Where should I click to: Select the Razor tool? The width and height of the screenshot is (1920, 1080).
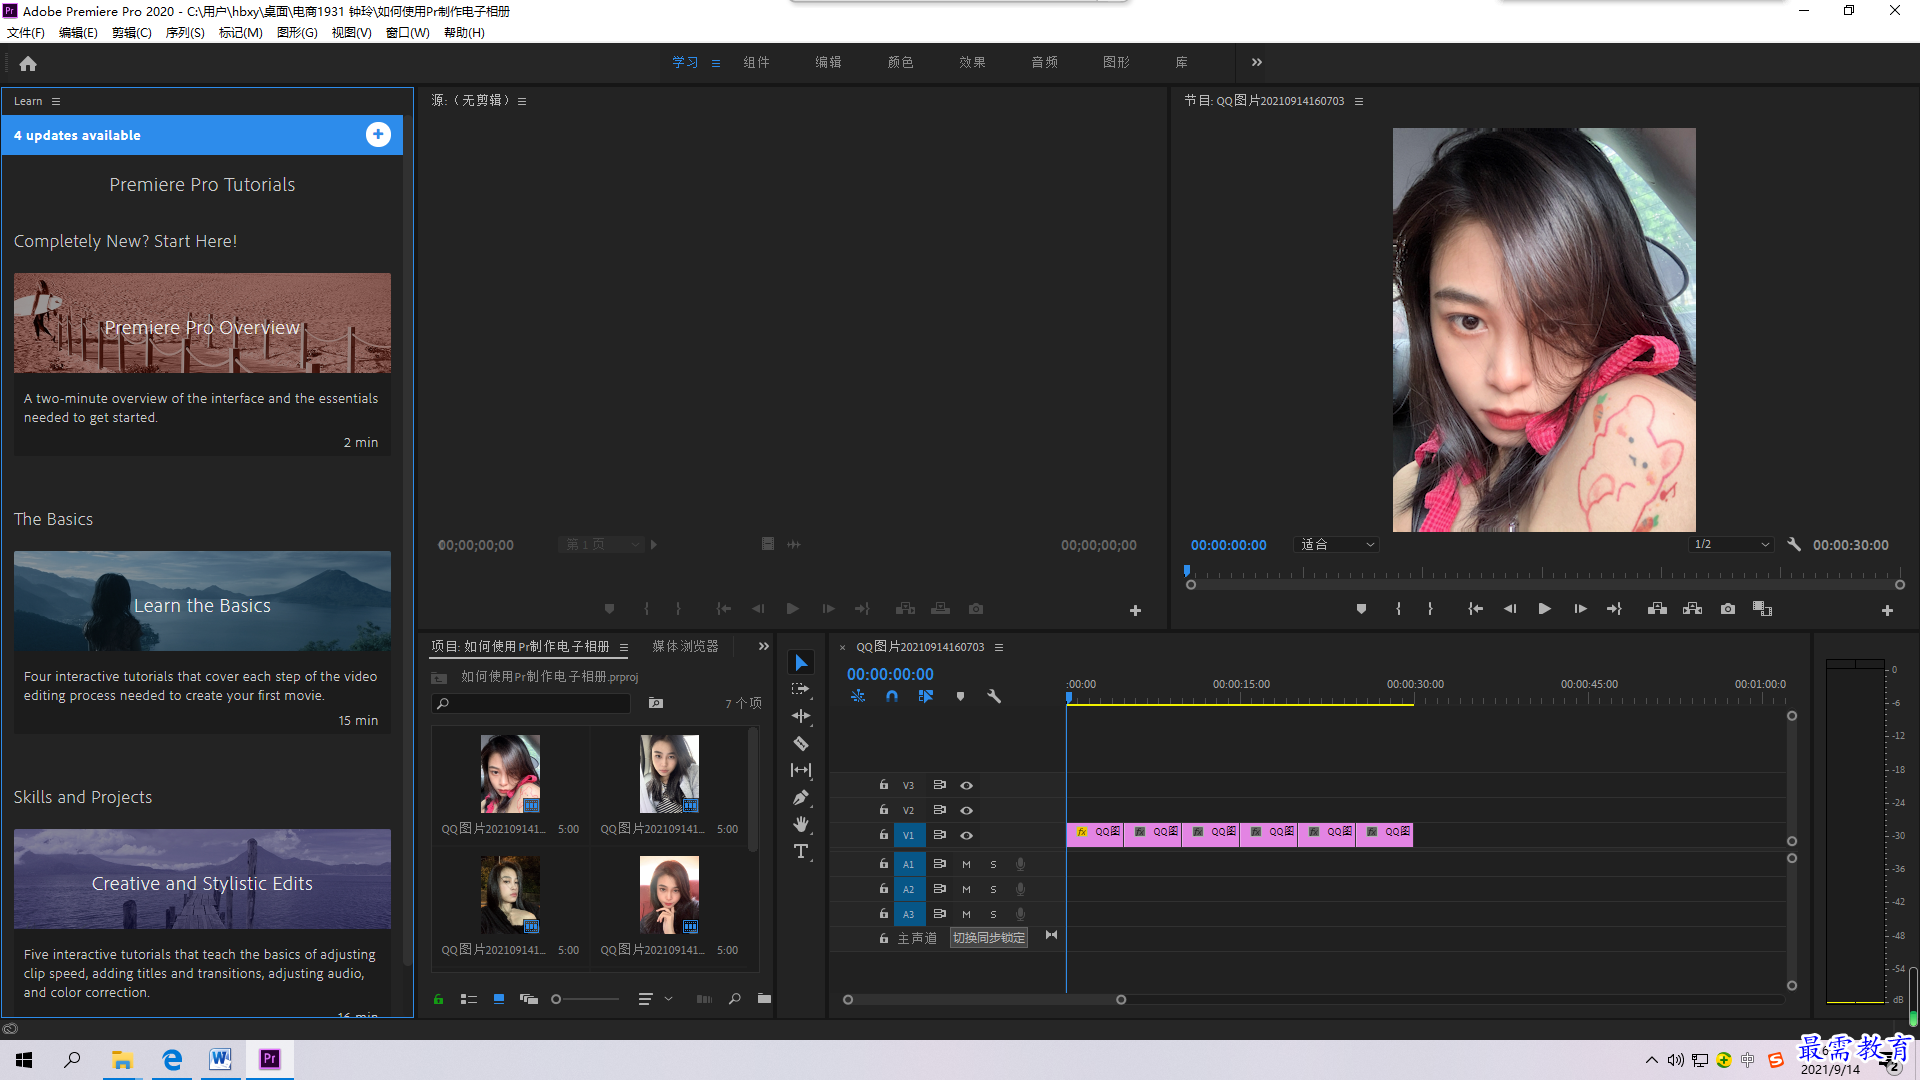[x=800, y=743]
